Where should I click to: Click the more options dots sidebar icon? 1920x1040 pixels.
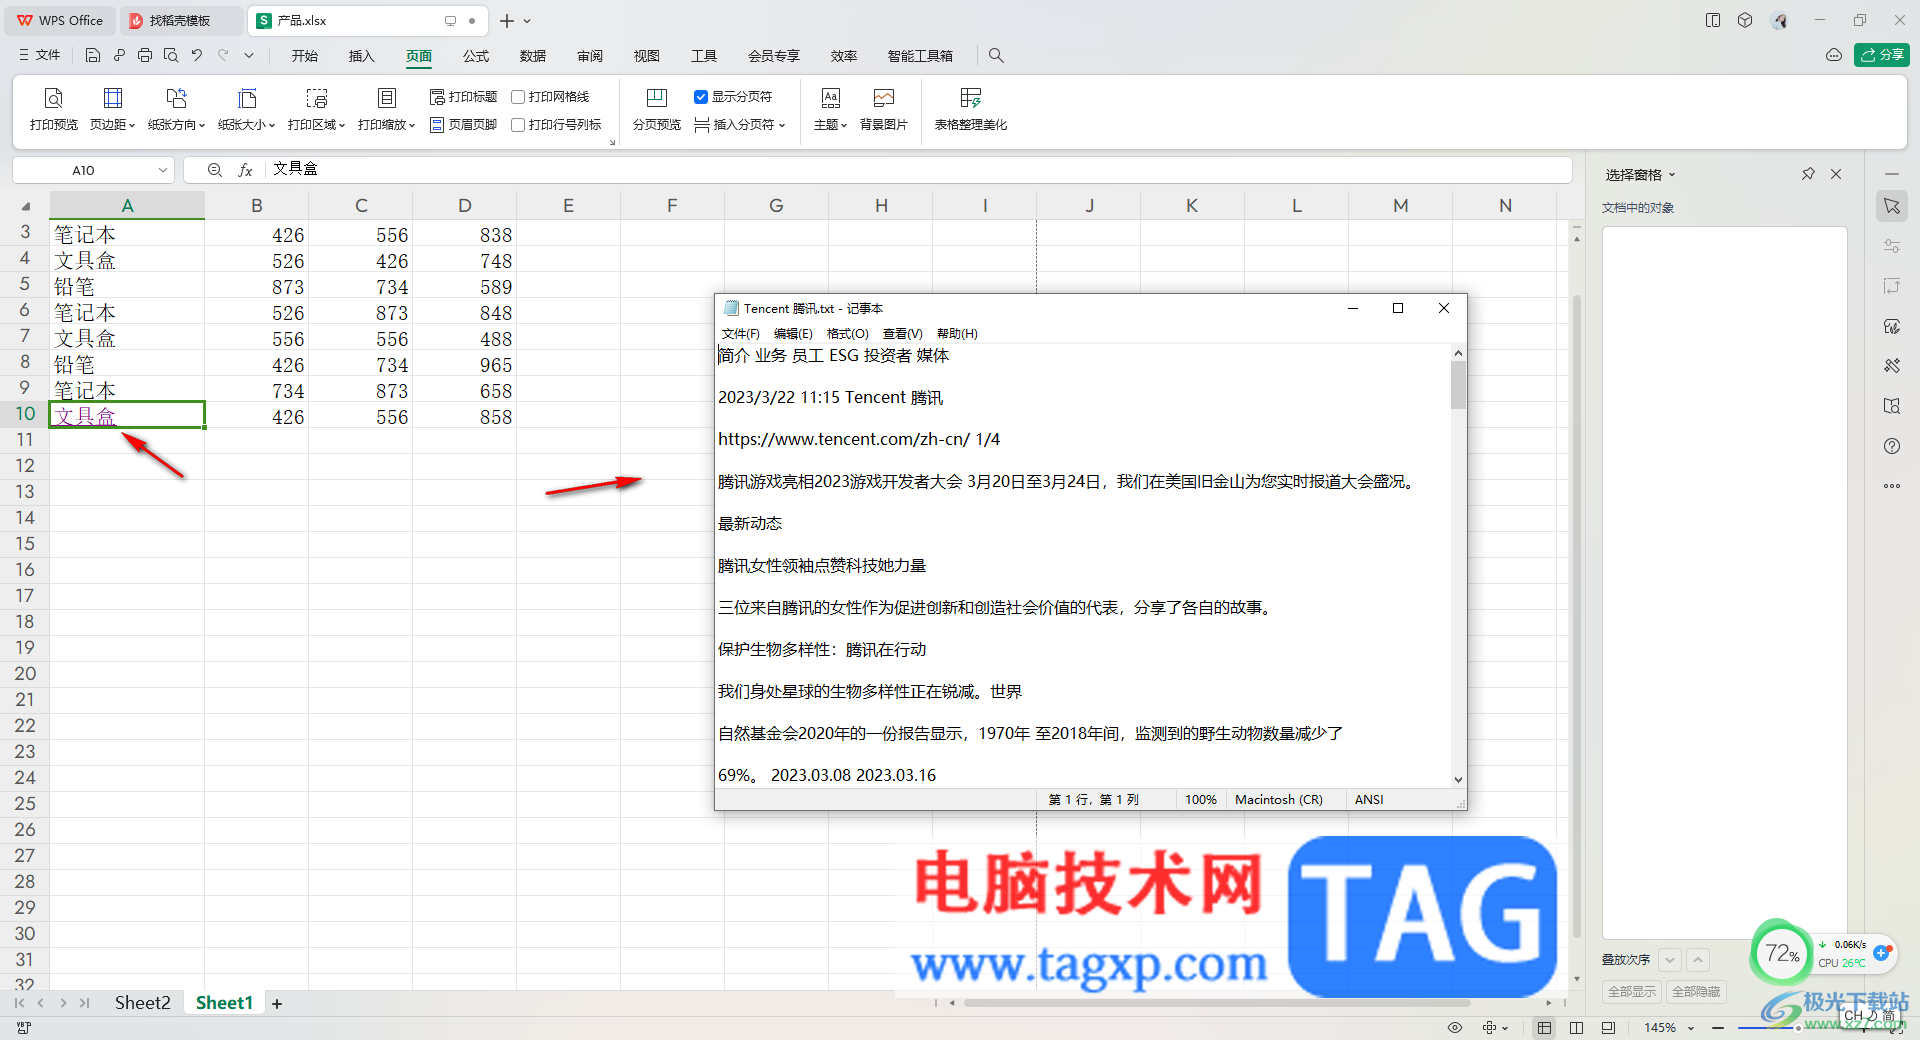[x=1891, y=486]
